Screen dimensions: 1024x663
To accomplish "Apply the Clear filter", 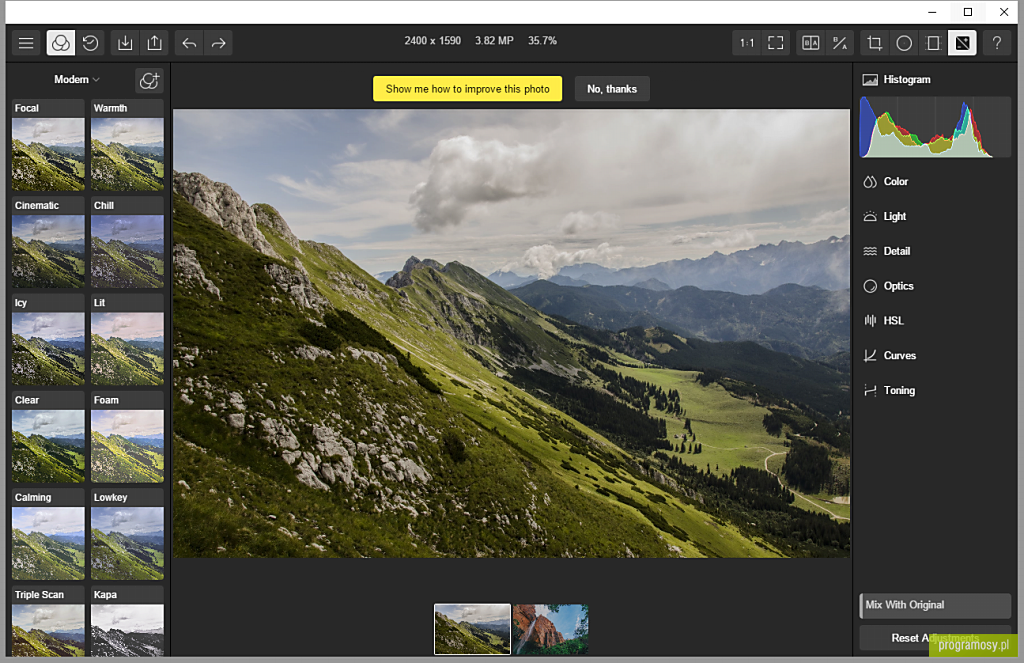I will pyautogui.click(x=48, y=438).
